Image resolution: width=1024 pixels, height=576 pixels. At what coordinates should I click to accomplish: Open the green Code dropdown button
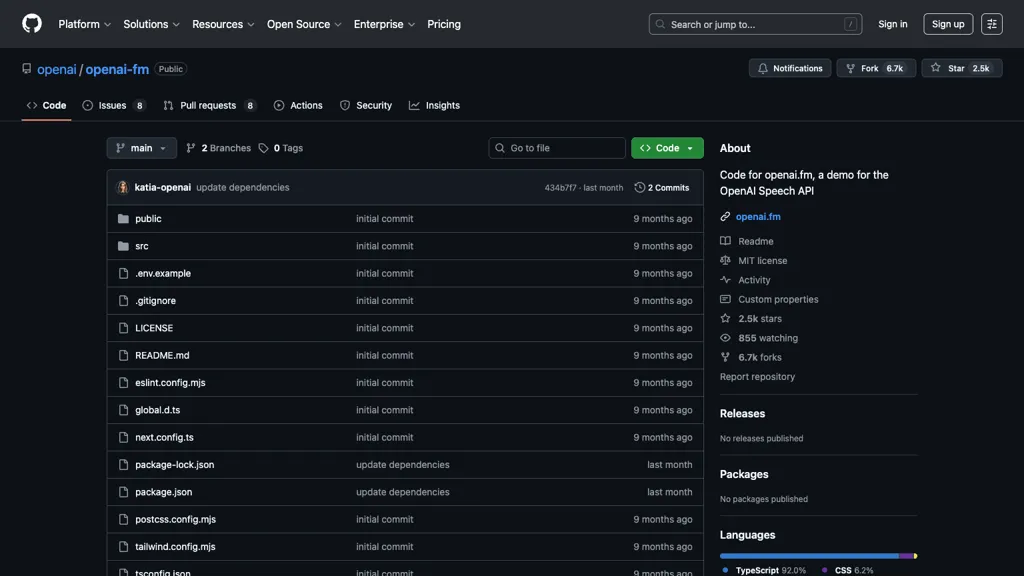(667, 148)
